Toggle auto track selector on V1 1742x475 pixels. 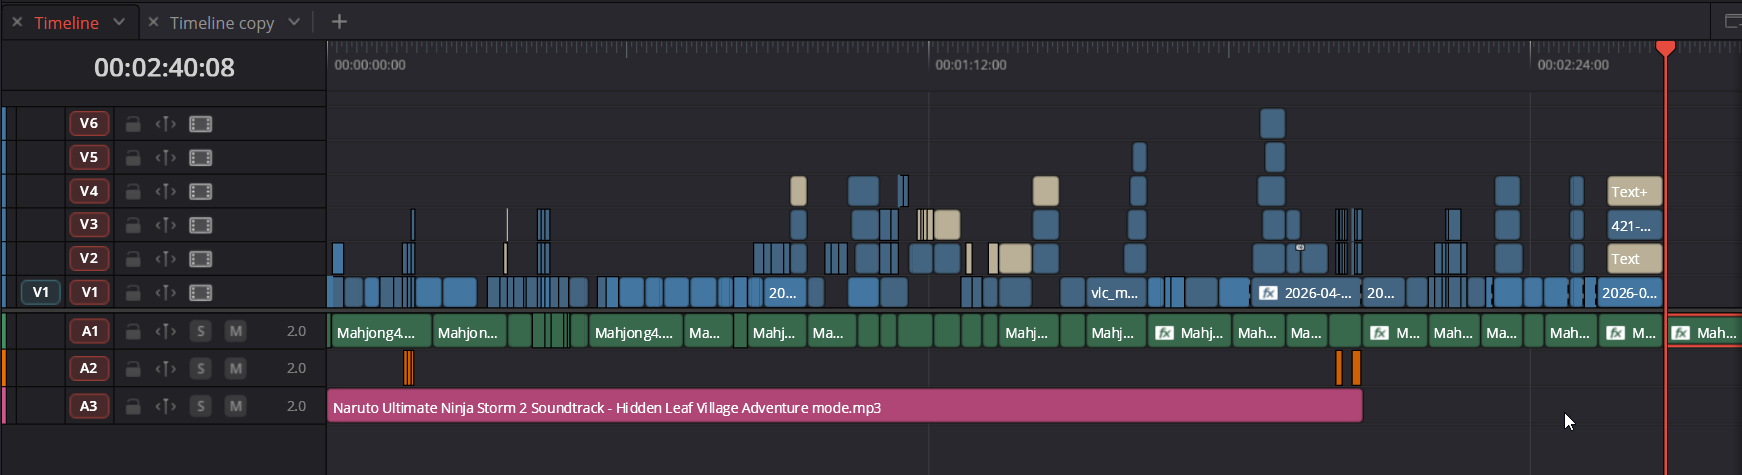tap(165, 293)
